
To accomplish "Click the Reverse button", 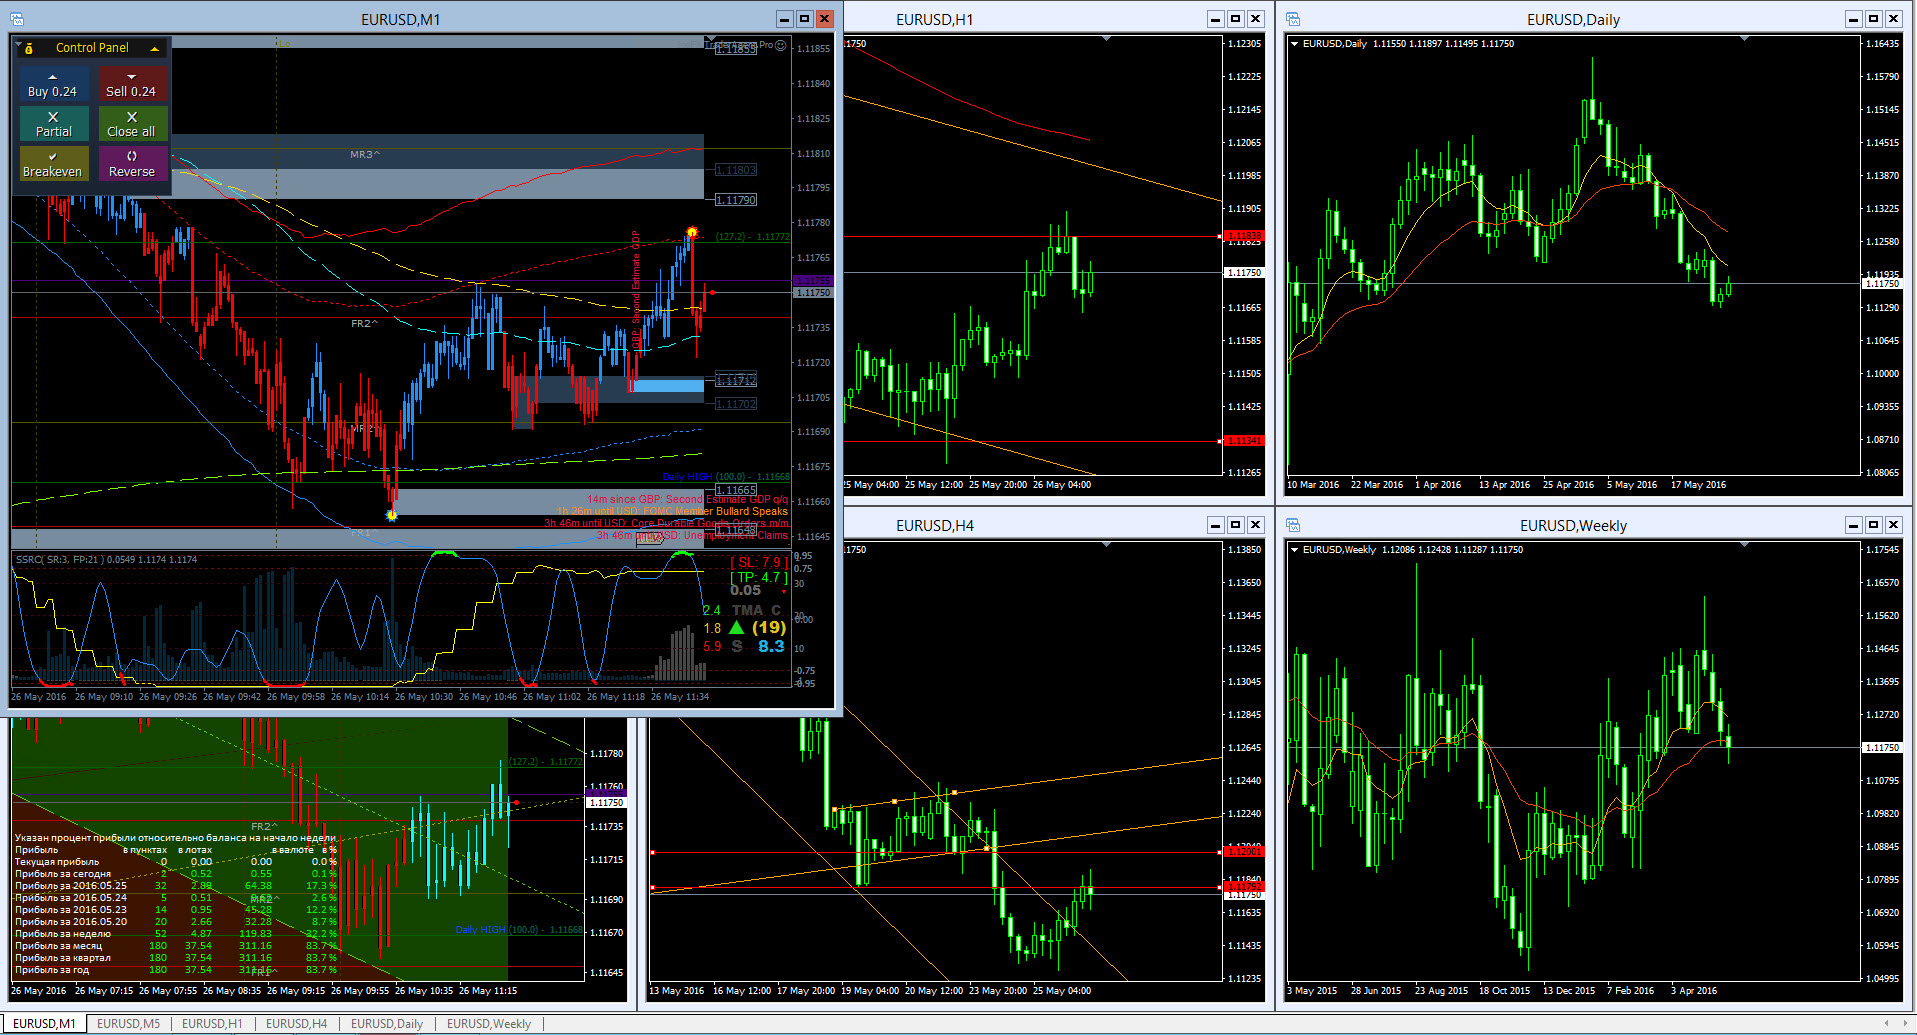I will 132,164.
